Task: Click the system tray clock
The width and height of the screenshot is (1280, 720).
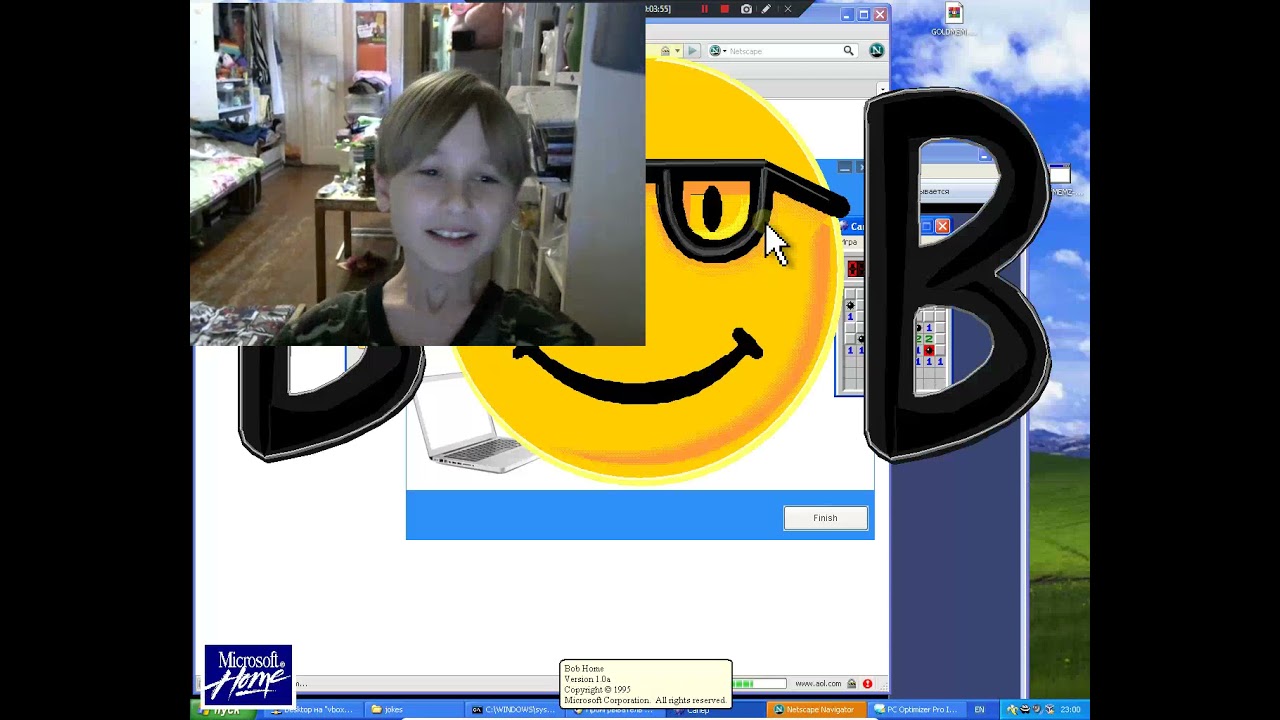Action: [x=1070, y=710]
